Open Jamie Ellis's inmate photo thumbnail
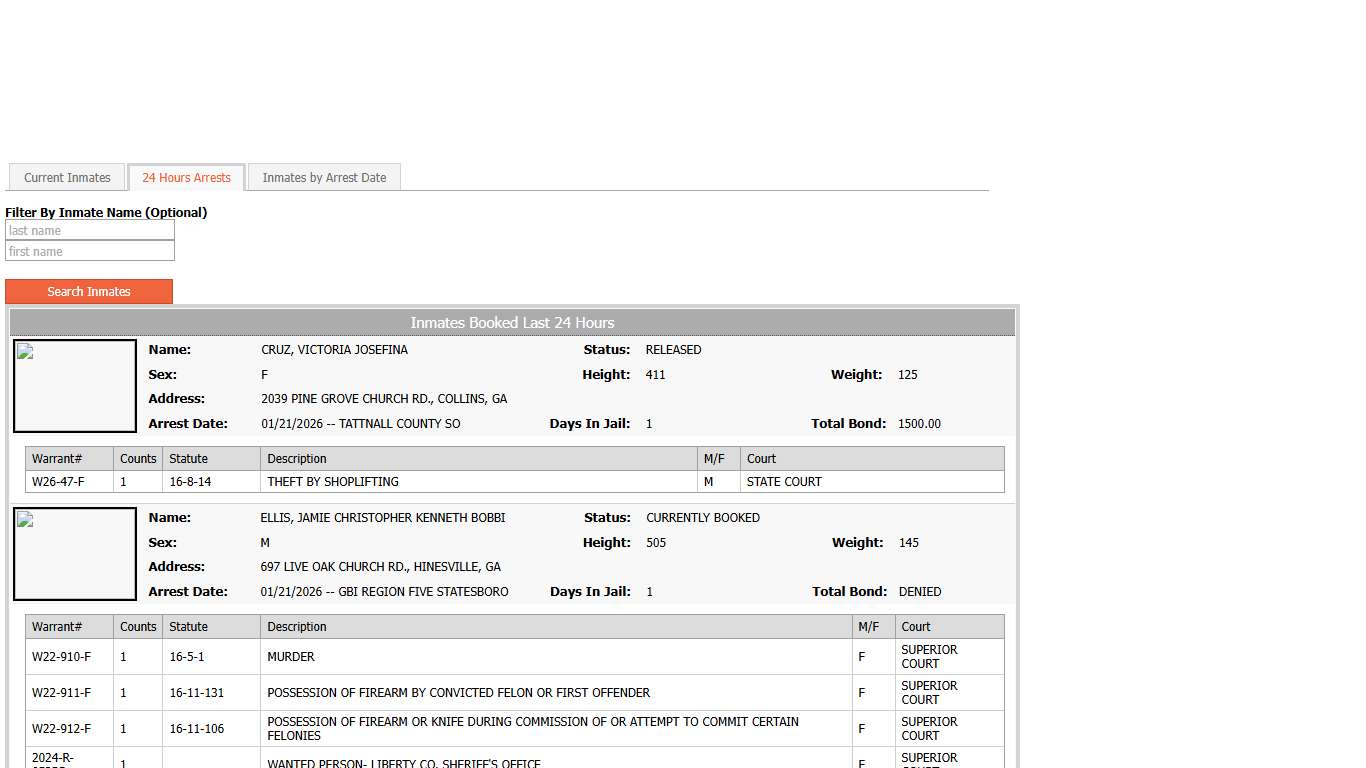Screen dimensions: 1366x768 pos(75,554)
